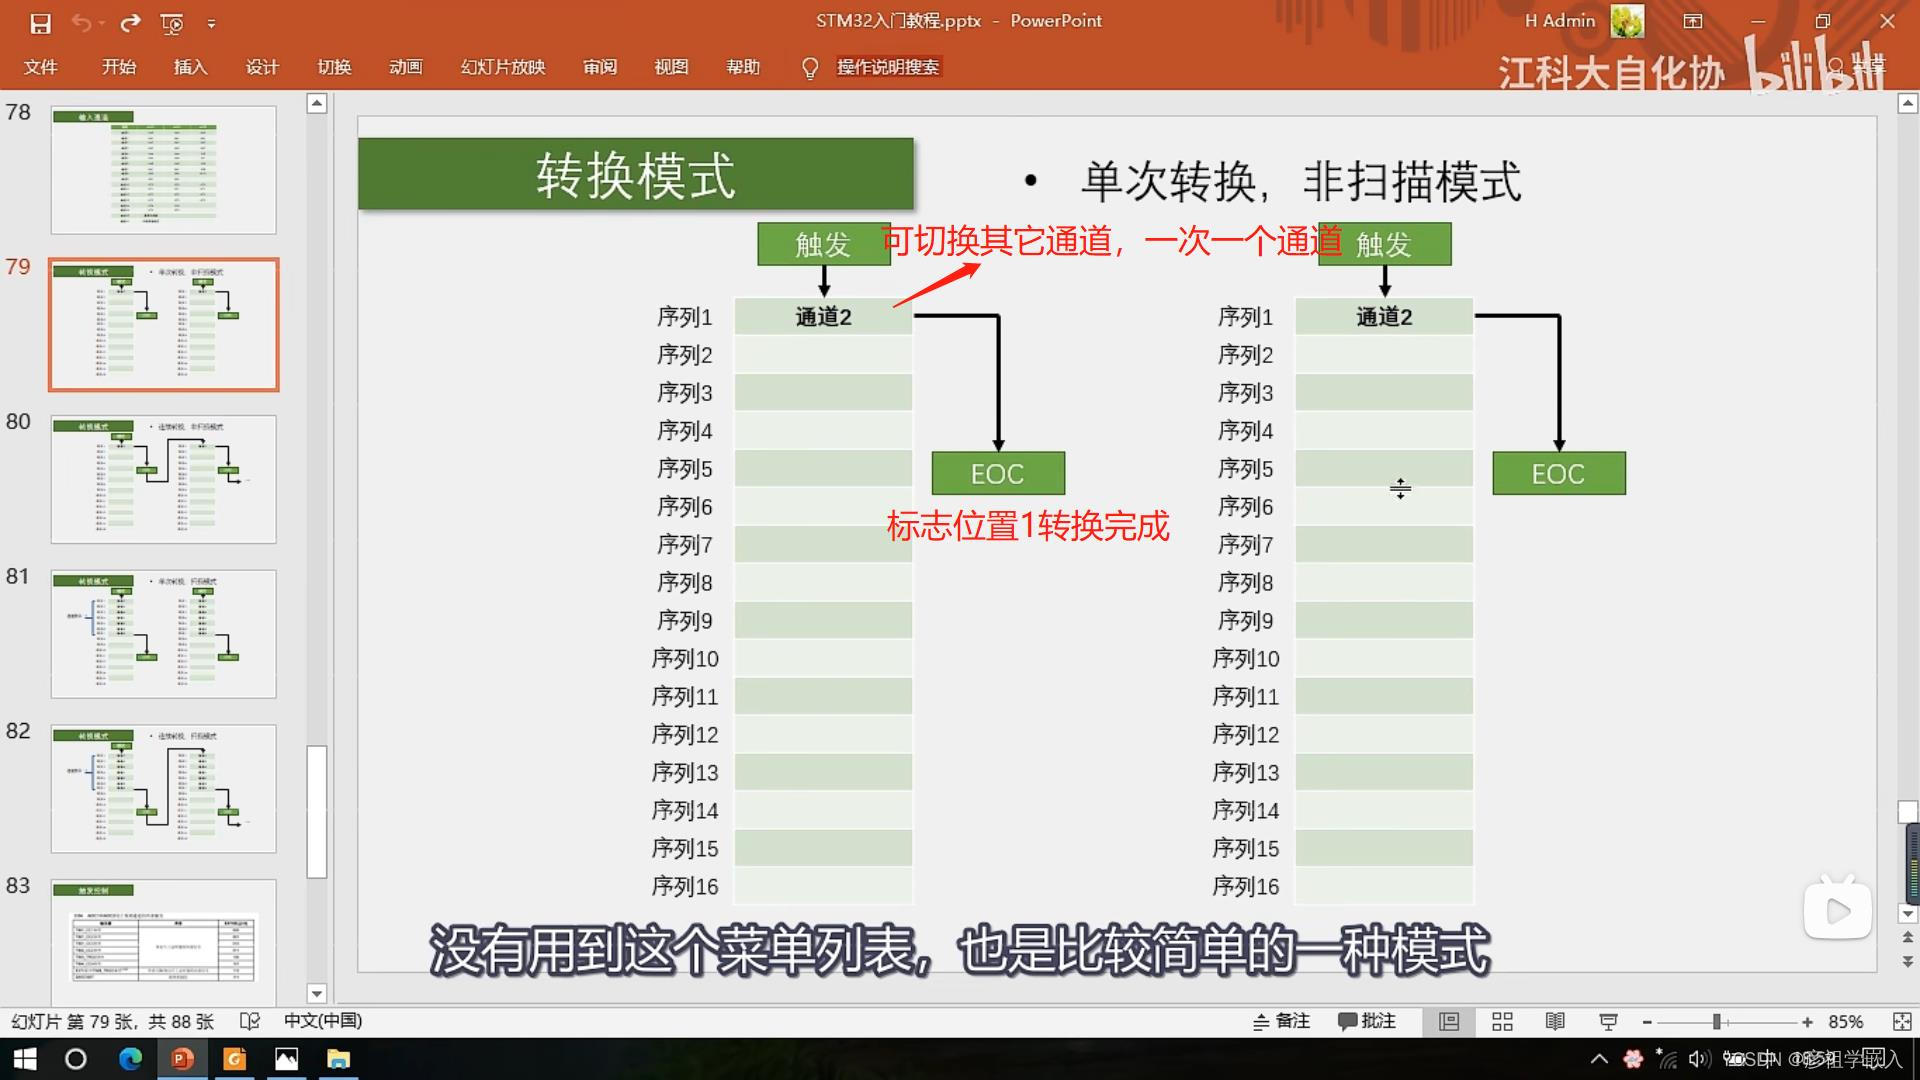Click the zoom slider handle
The image size is (1920, 1080).
1716,1021
